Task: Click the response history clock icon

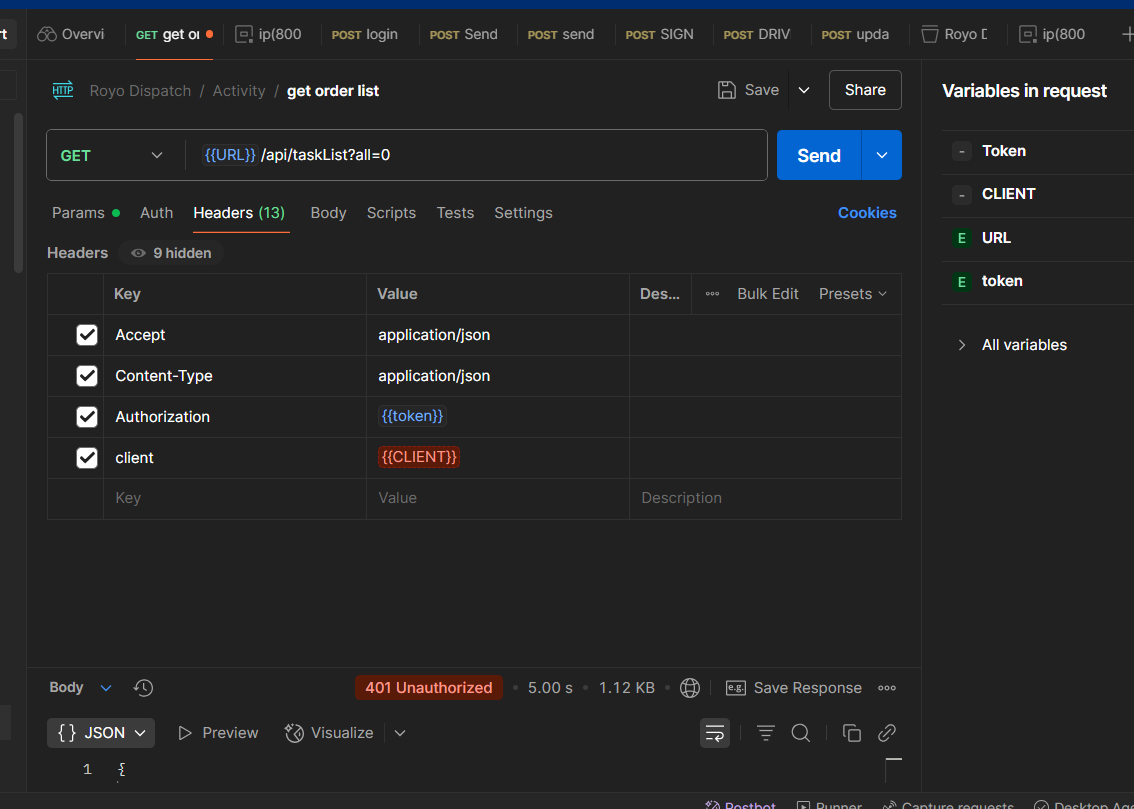Action: pos(143,688)
